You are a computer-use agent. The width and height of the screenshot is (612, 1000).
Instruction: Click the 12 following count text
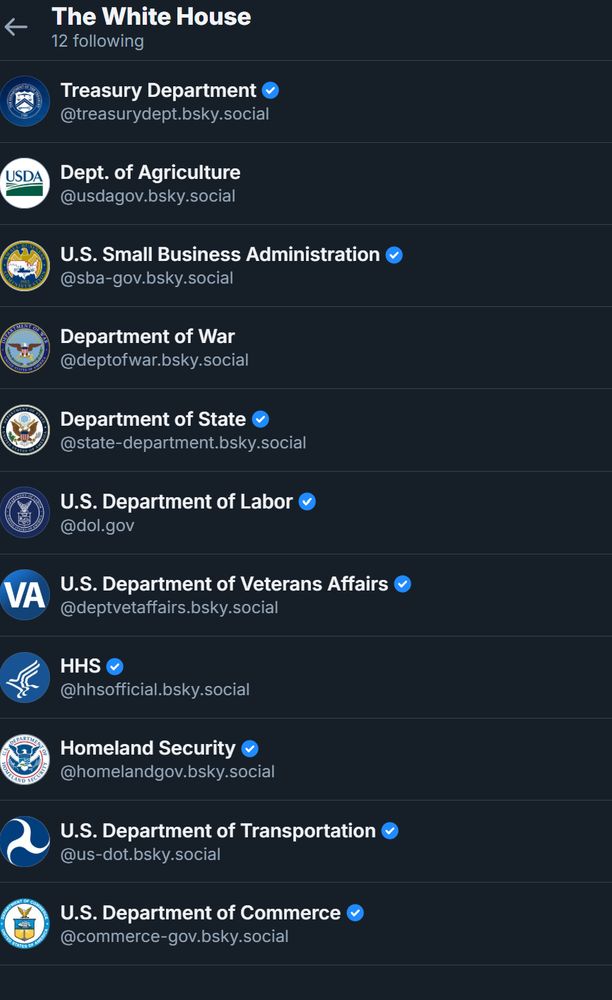98,41
